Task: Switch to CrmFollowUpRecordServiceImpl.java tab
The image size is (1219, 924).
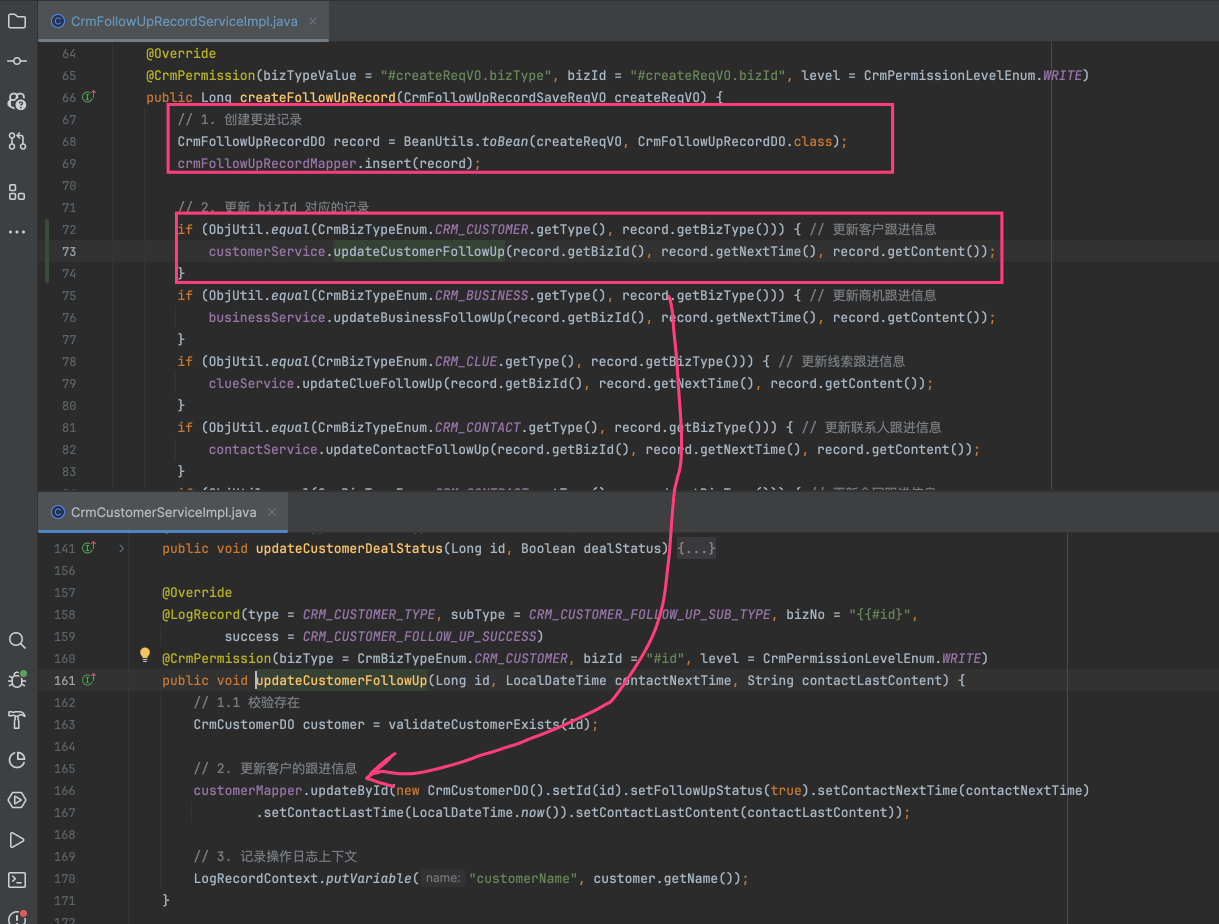Action: 183,21
